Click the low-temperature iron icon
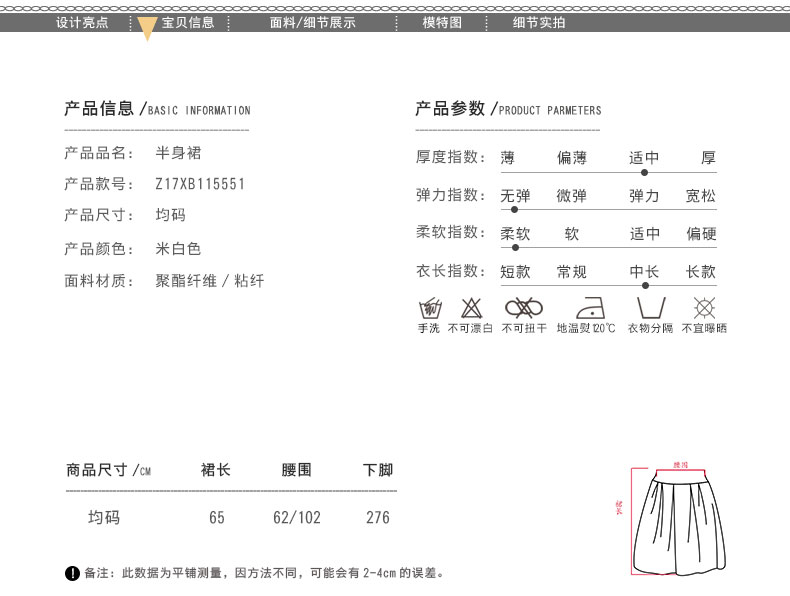The height and width of the screenshot is (596, 790). click(590, 308)
